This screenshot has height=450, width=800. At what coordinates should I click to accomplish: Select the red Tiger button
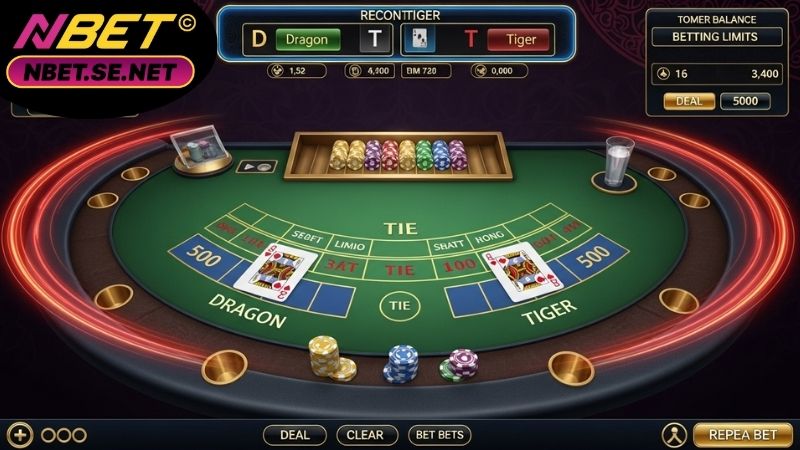[x=519, y=39]
